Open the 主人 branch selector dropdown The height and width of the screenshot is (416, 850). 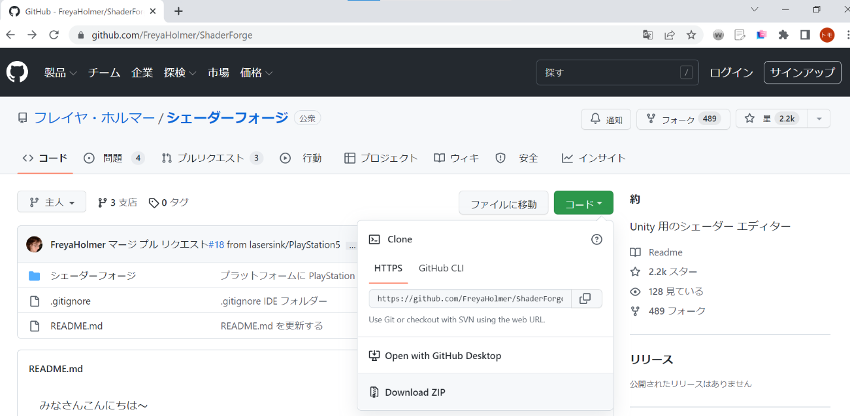(51, 202)
